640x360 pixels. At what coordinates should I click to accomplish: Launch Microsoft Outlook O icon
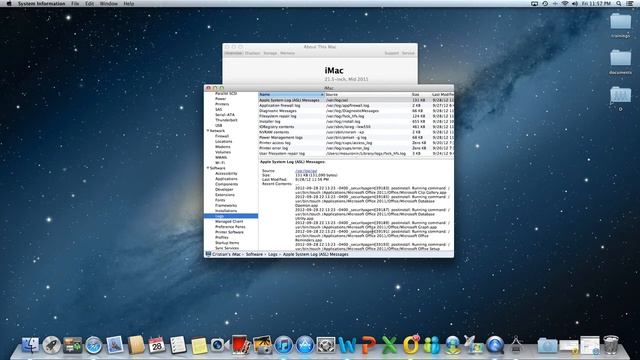[x=411, y=345]
